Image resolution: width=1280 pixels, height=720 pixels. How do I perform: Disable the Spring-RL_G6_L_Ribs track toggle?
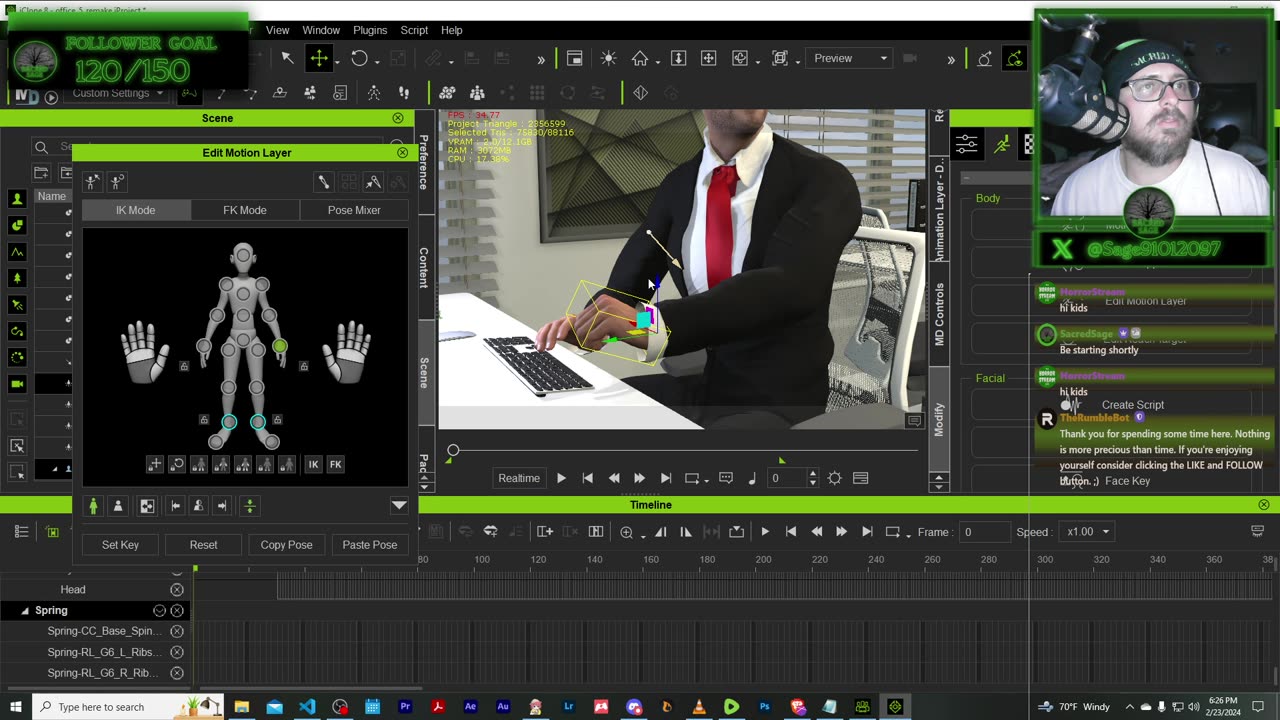click(177, 652)
